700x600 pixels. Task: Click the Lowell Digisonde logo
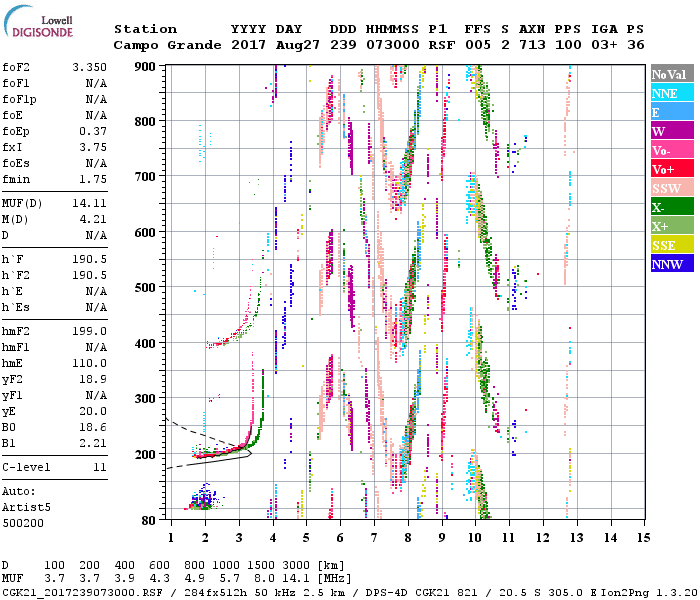coord(38,22)
